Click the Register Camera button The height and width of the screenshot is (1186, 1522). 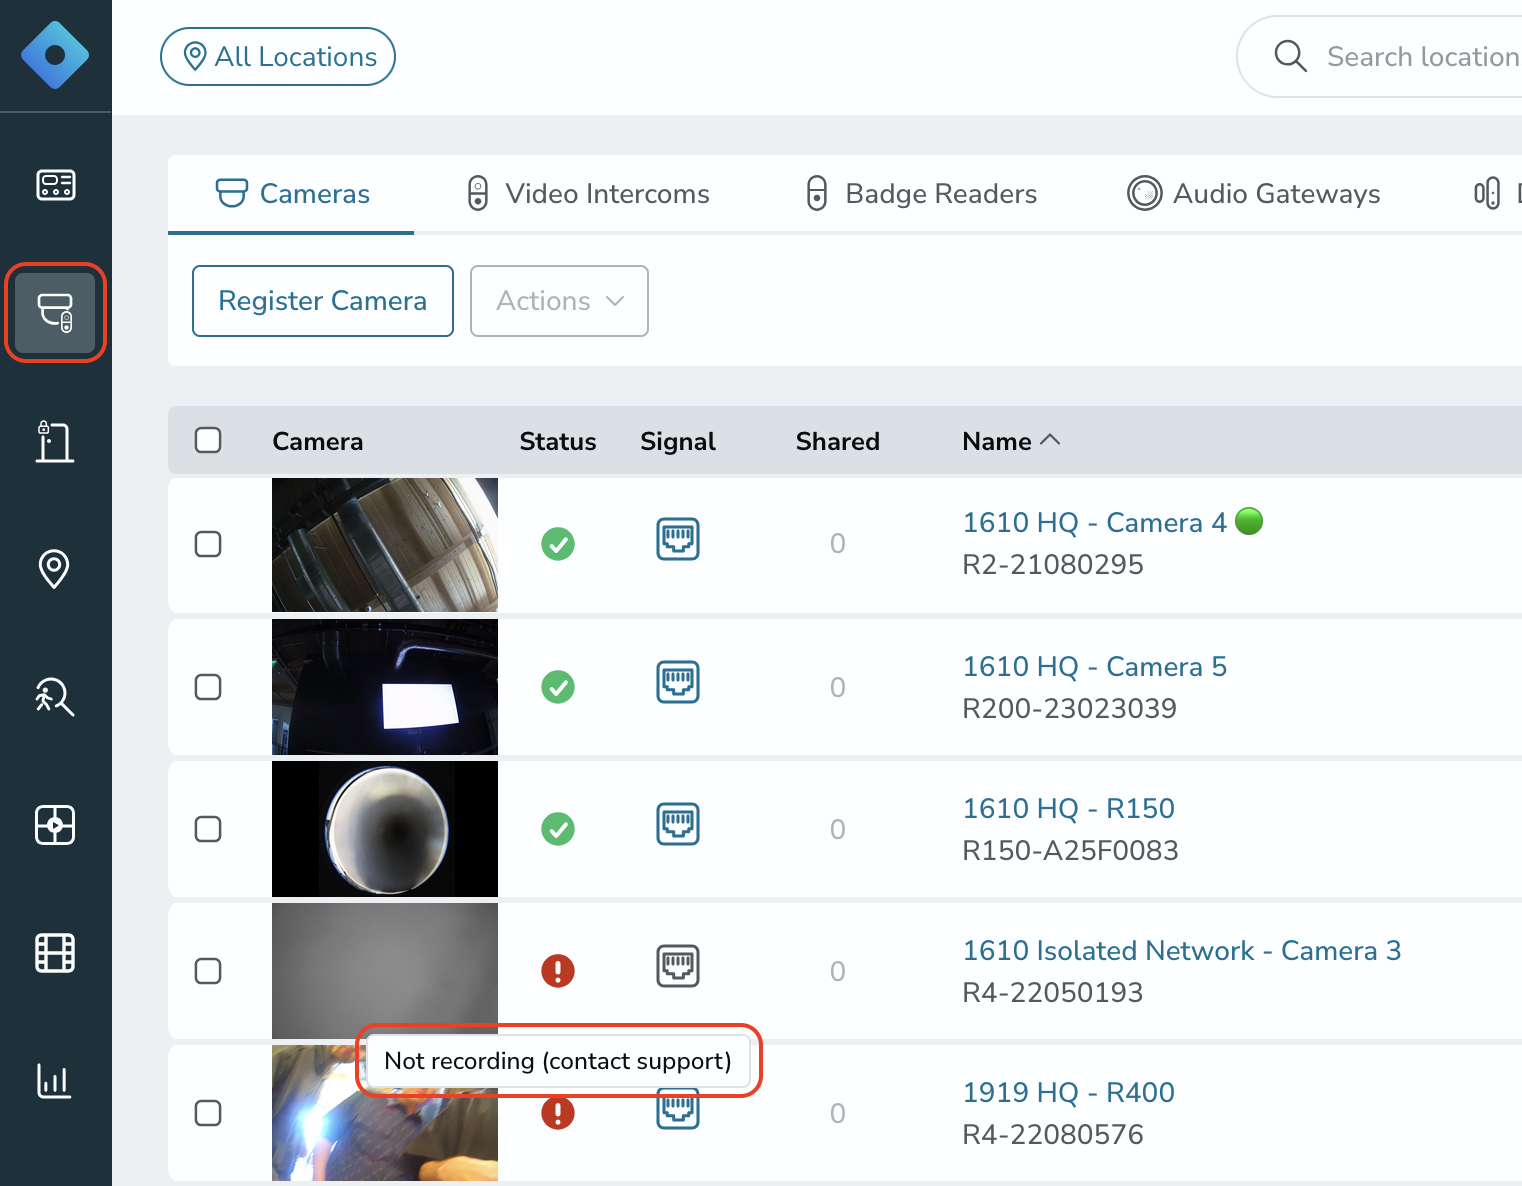pyautogui.click(x=323, y=301)
